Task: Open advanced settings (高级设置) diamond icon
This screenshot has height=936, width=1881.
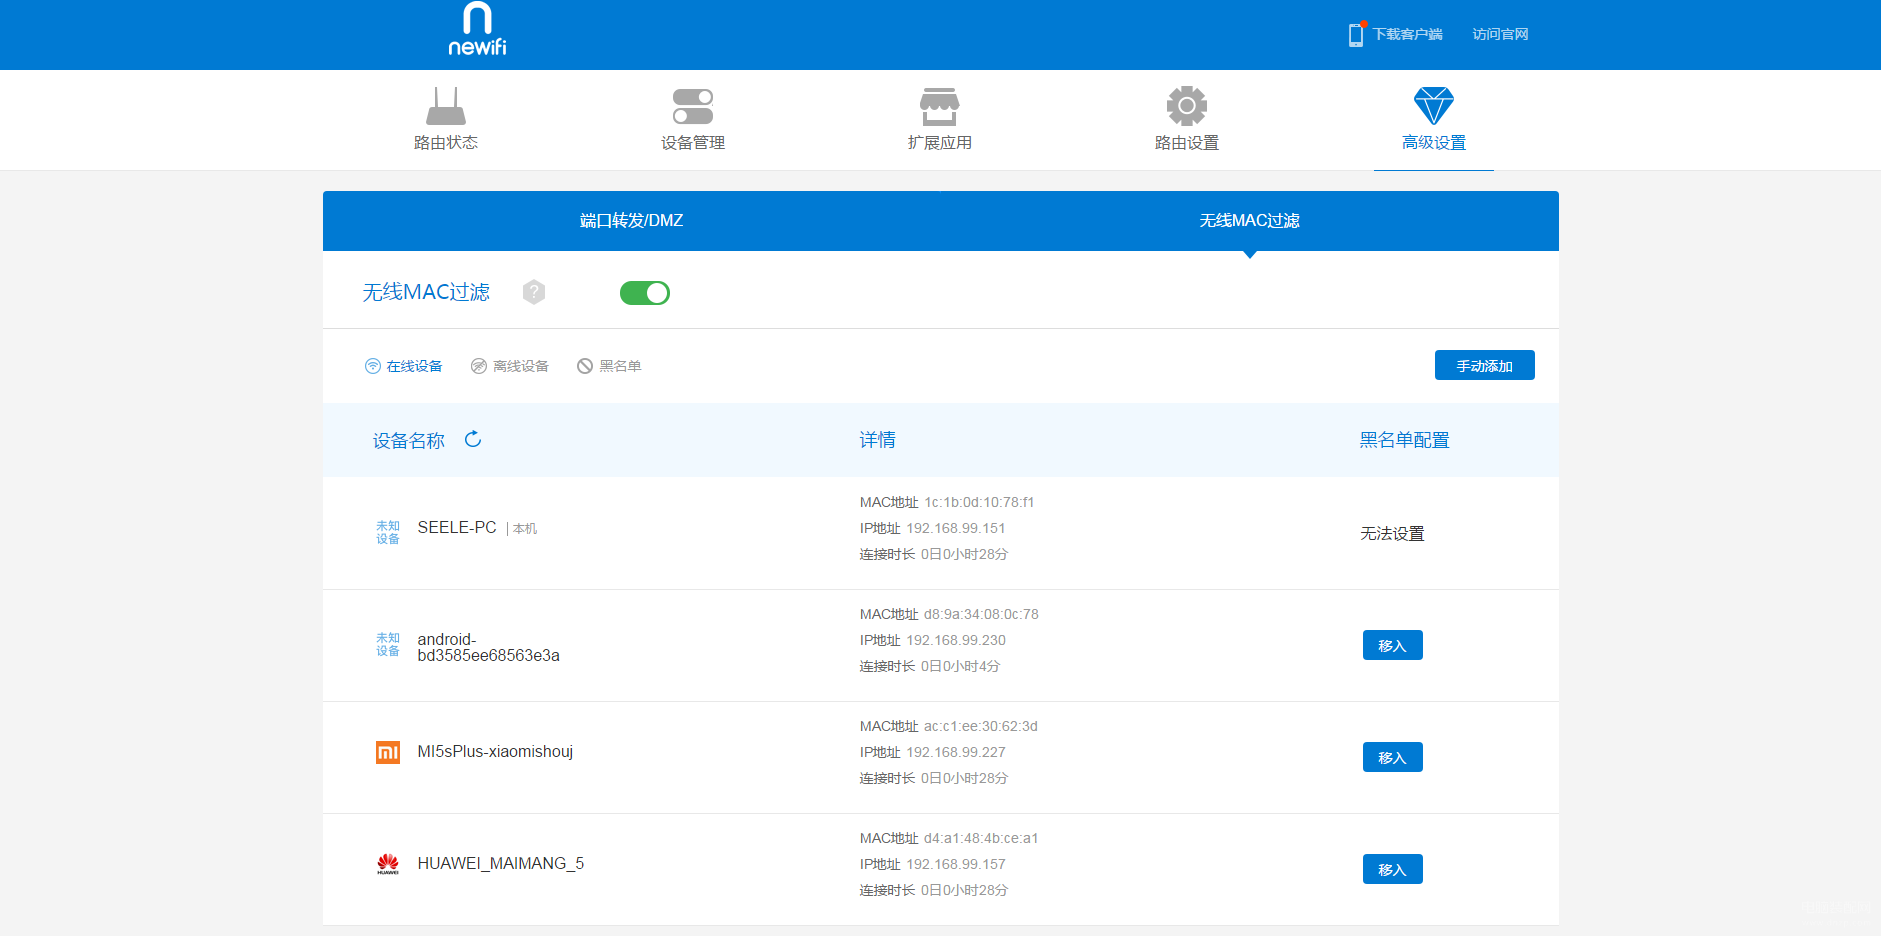Action: tap(1434, 106)
